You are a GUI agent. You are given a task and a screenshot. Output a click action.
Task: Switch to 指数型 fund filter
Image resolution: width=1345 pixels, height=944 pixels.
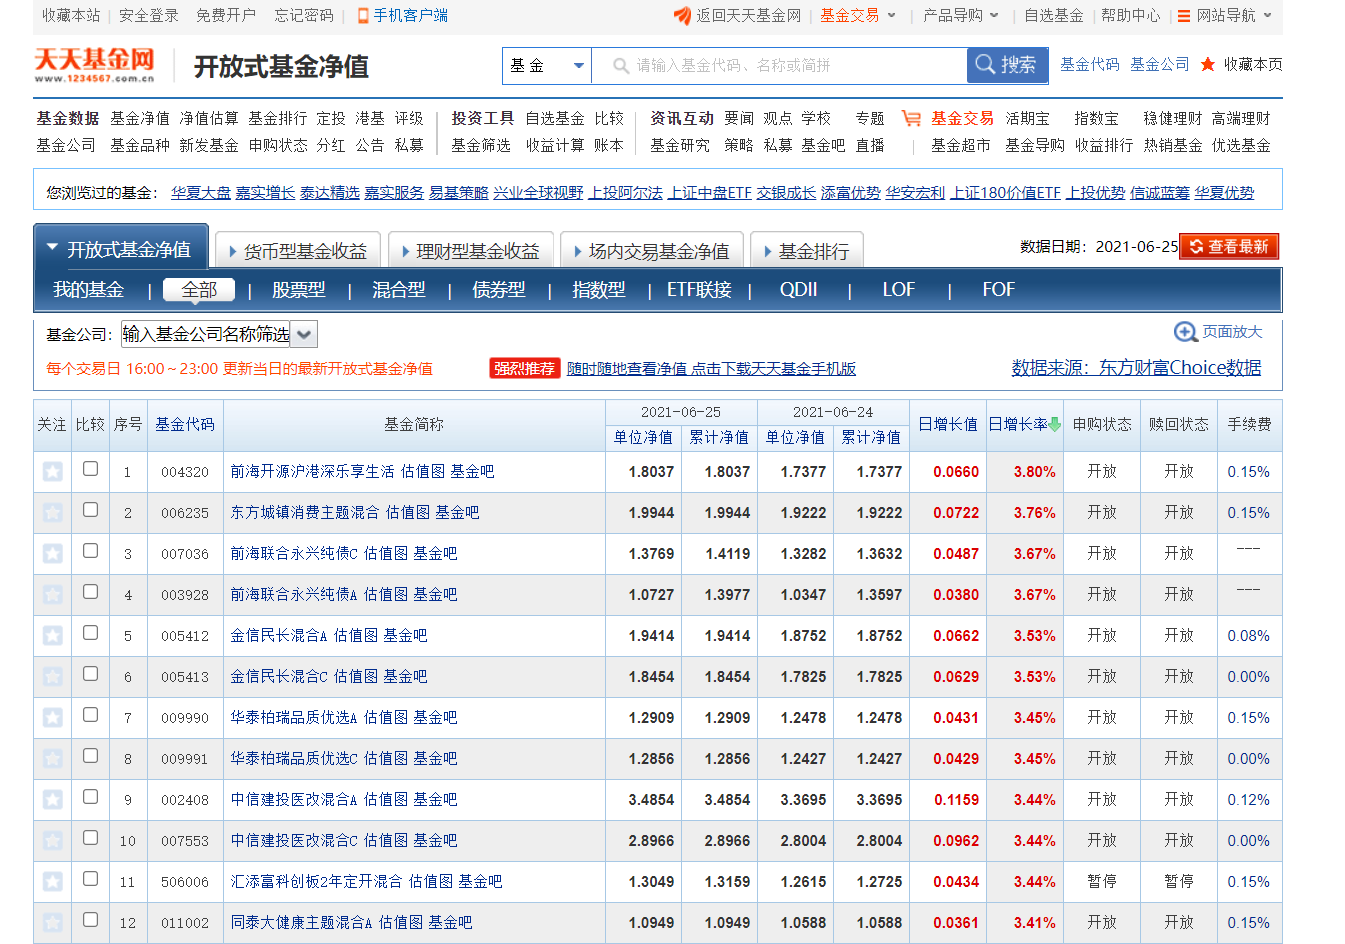(599, 290)
